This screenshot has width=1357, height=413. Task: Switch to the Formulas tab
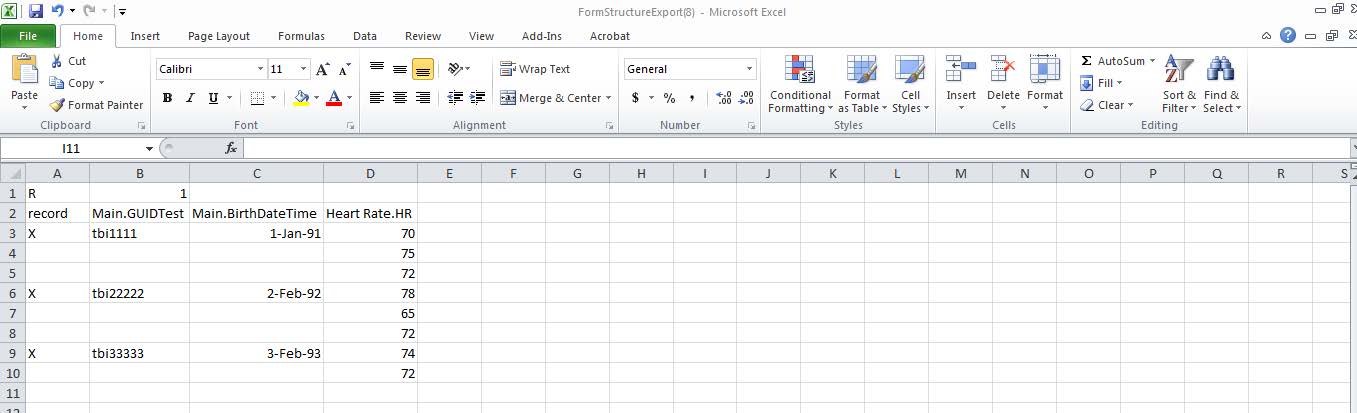click(301, 36)
